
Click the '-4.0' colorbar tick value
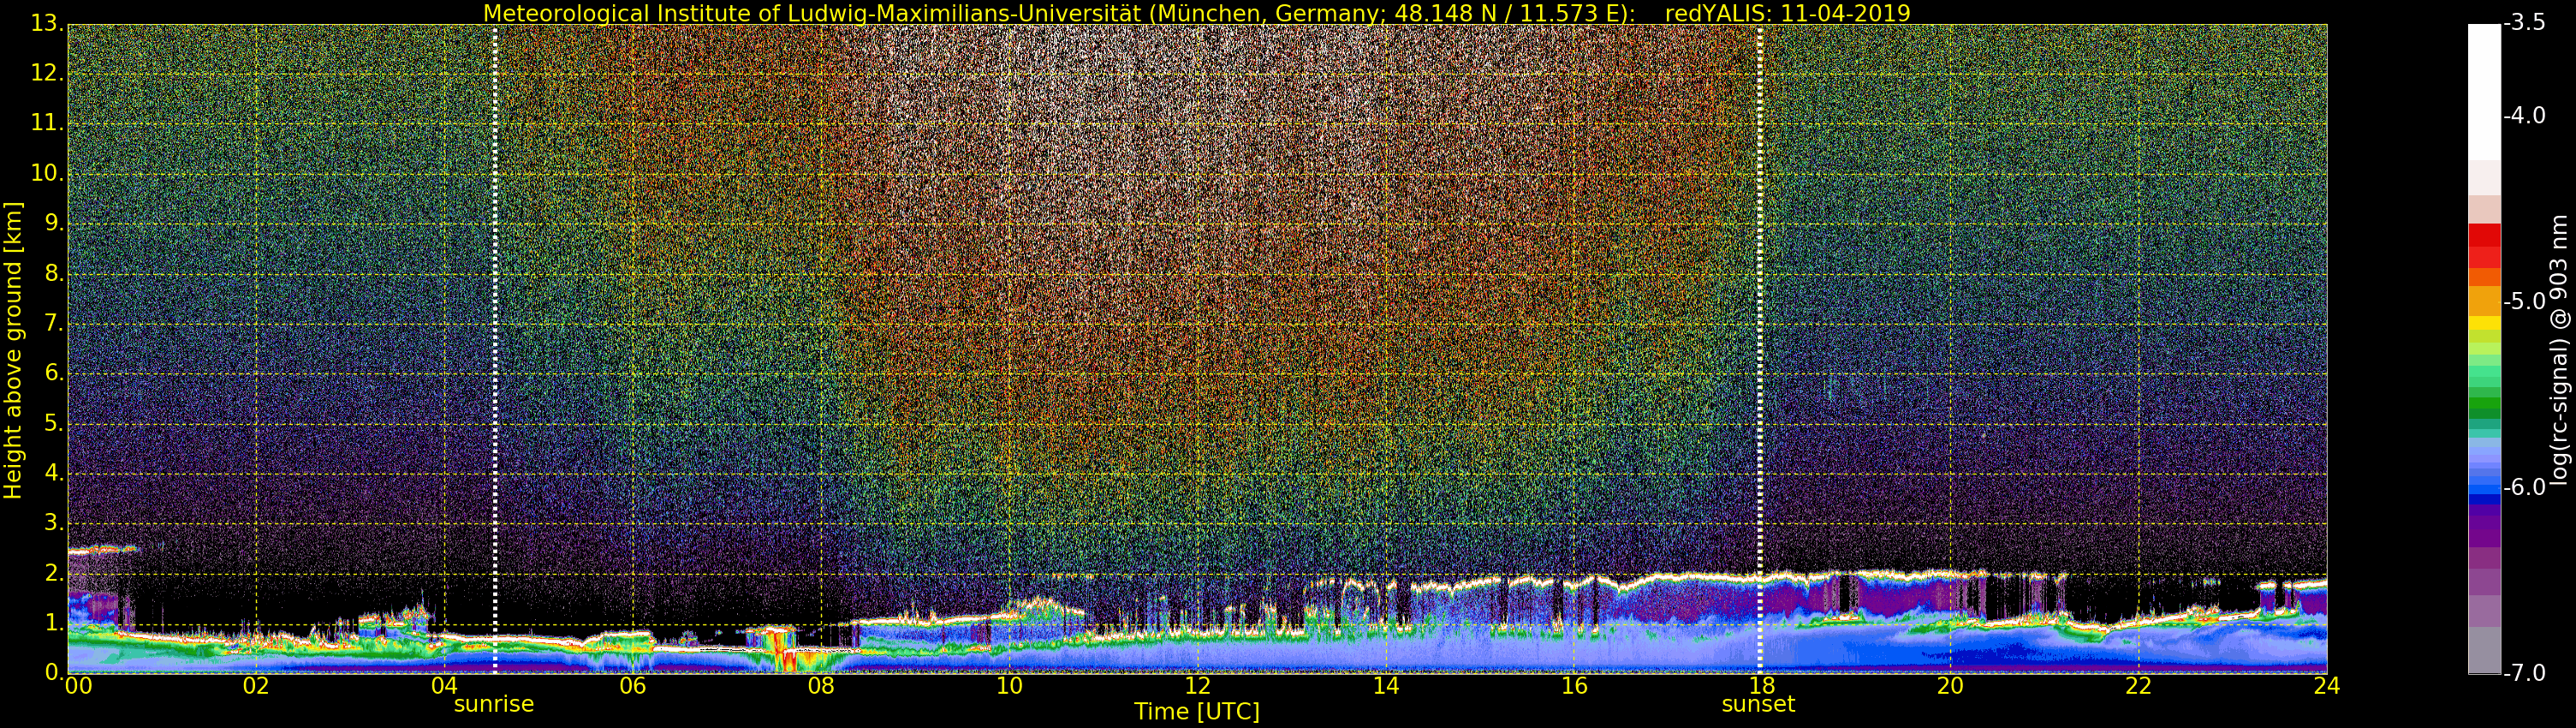point(2524,116)
